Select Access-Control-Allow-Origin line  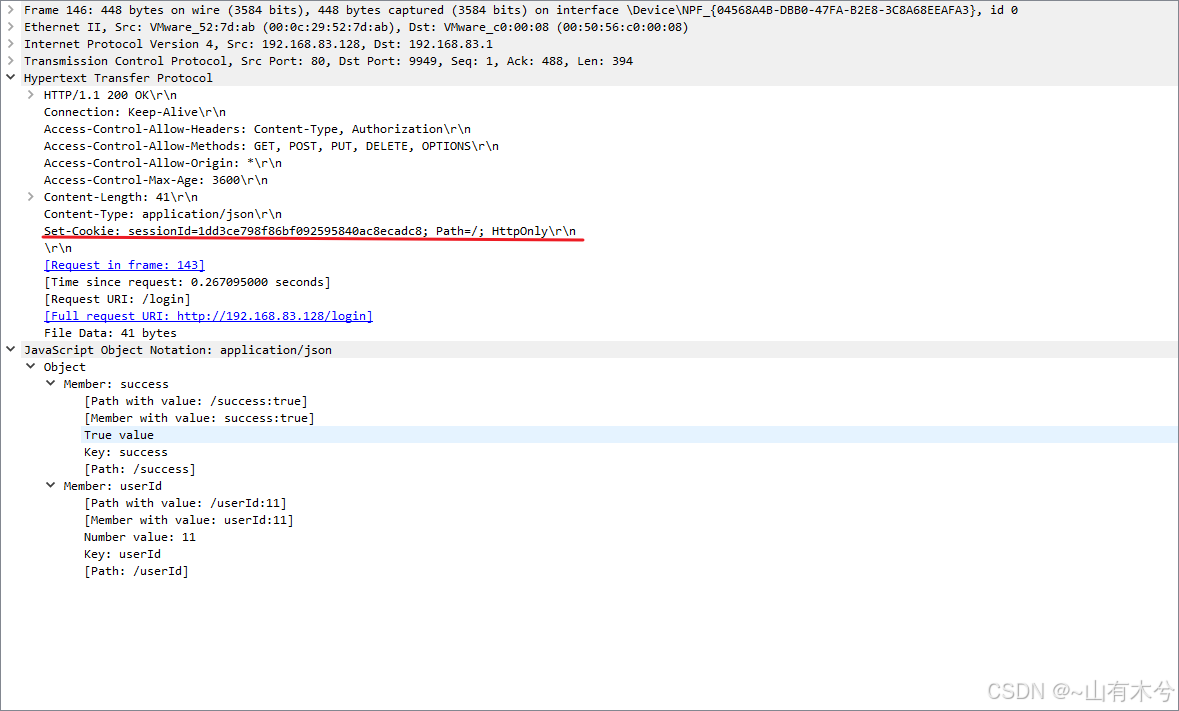click(162, 163)
